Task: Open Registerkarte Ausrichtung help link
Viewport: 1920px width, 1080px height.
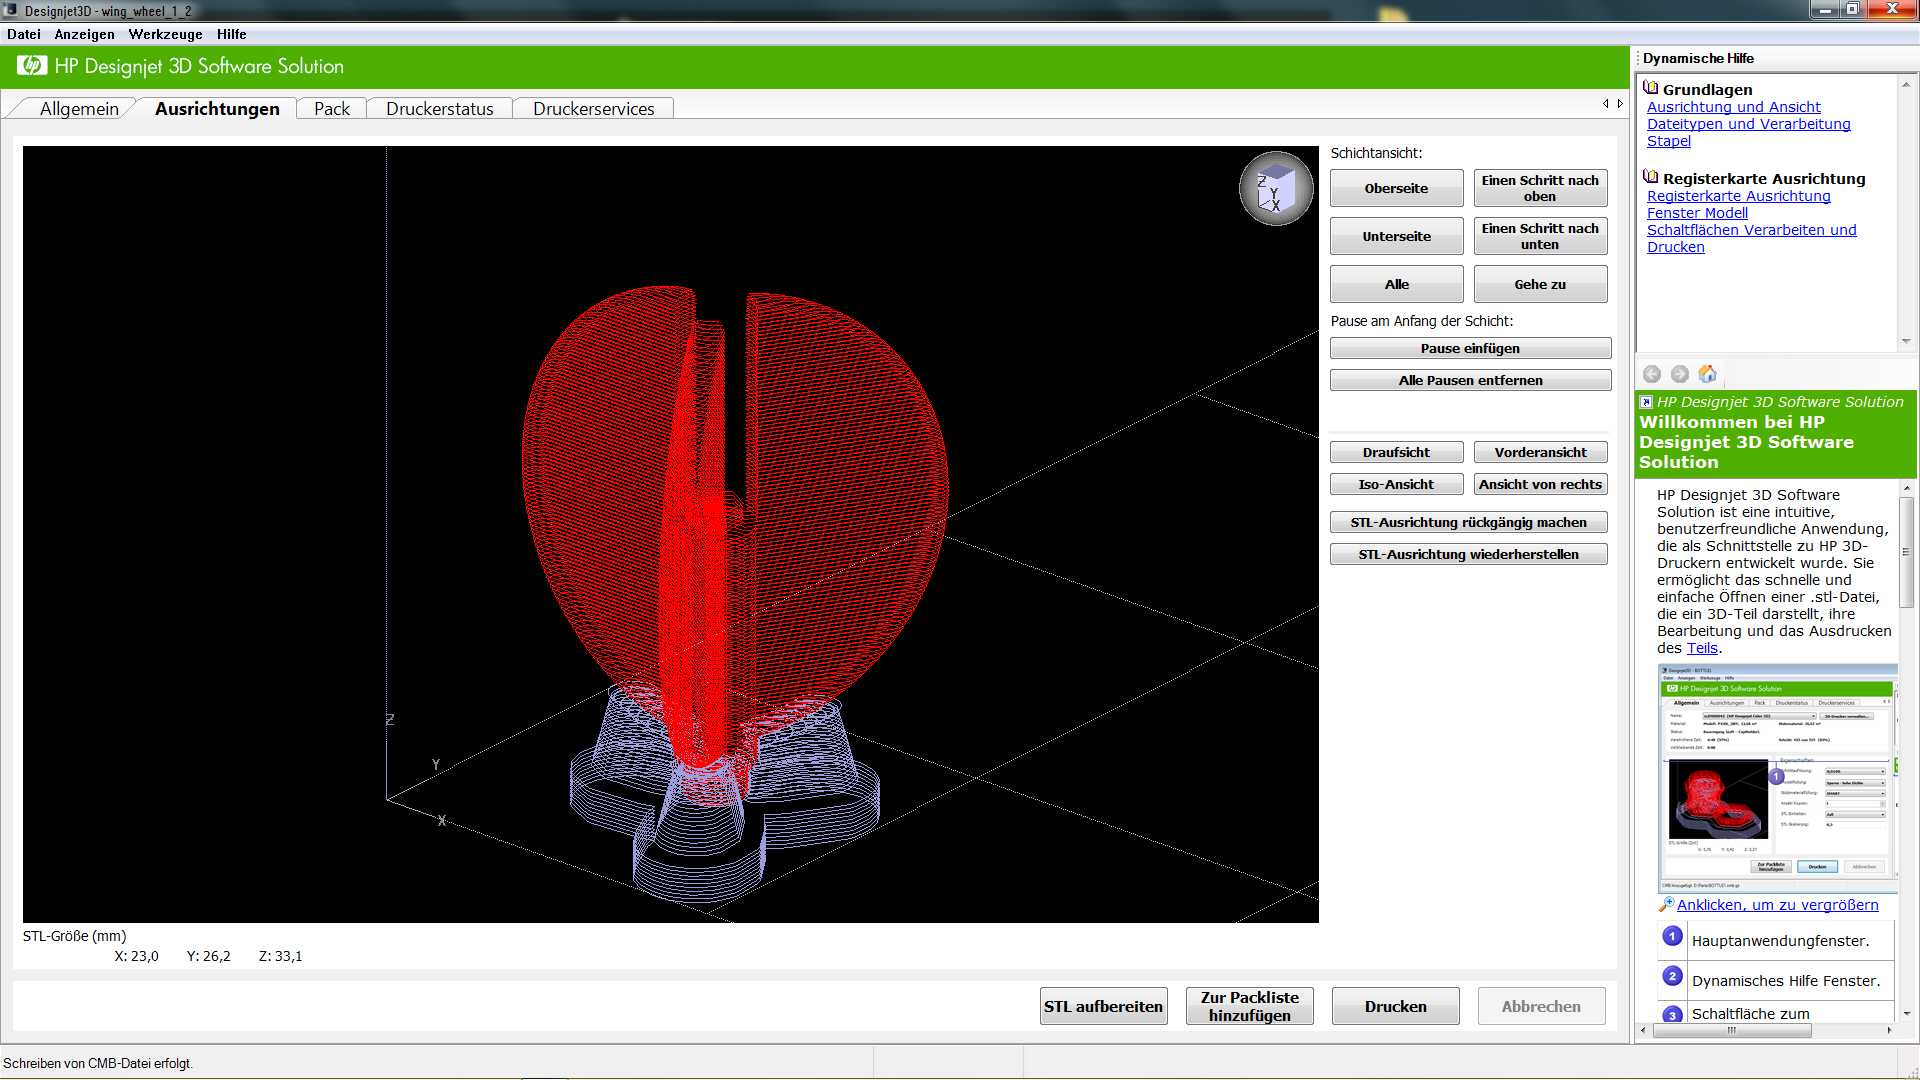Action: (1738, 196)
